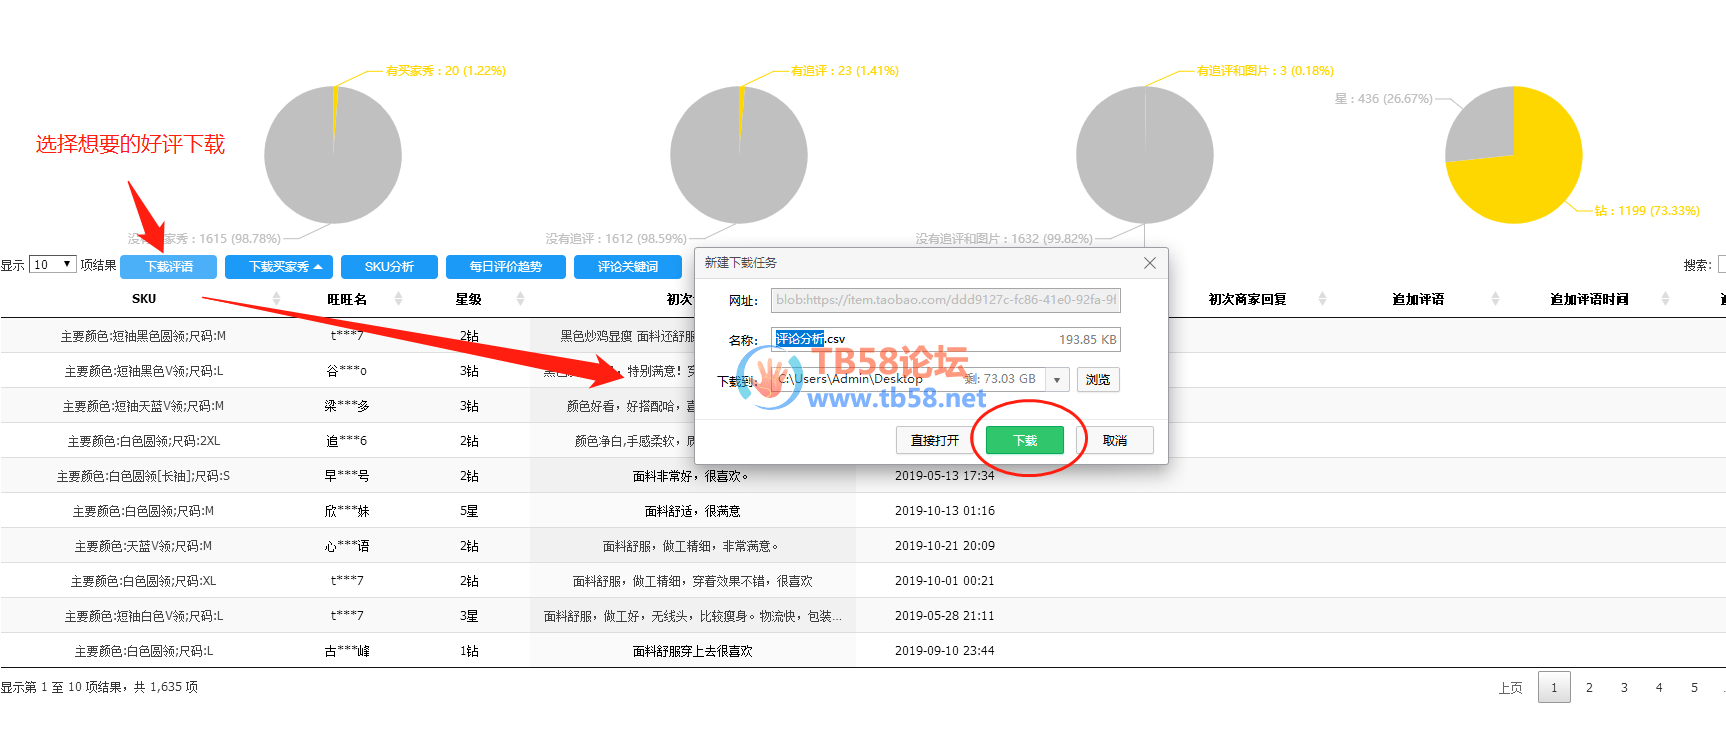Sort by 追加评语时间 column sort icon
The width and height of the screenshot is (1726, 755).
pyautogui.click(x=1665, y=299)
